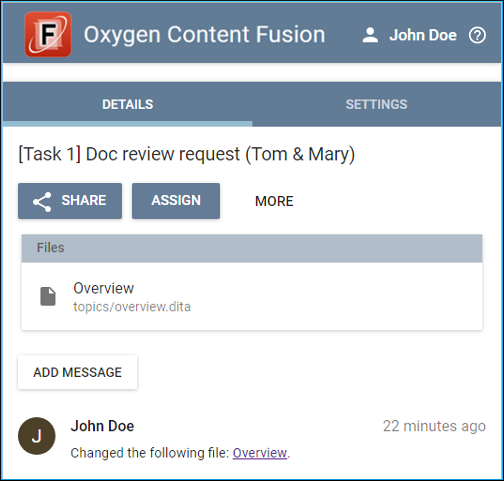Click the J avatar circle

coord(37,436)
